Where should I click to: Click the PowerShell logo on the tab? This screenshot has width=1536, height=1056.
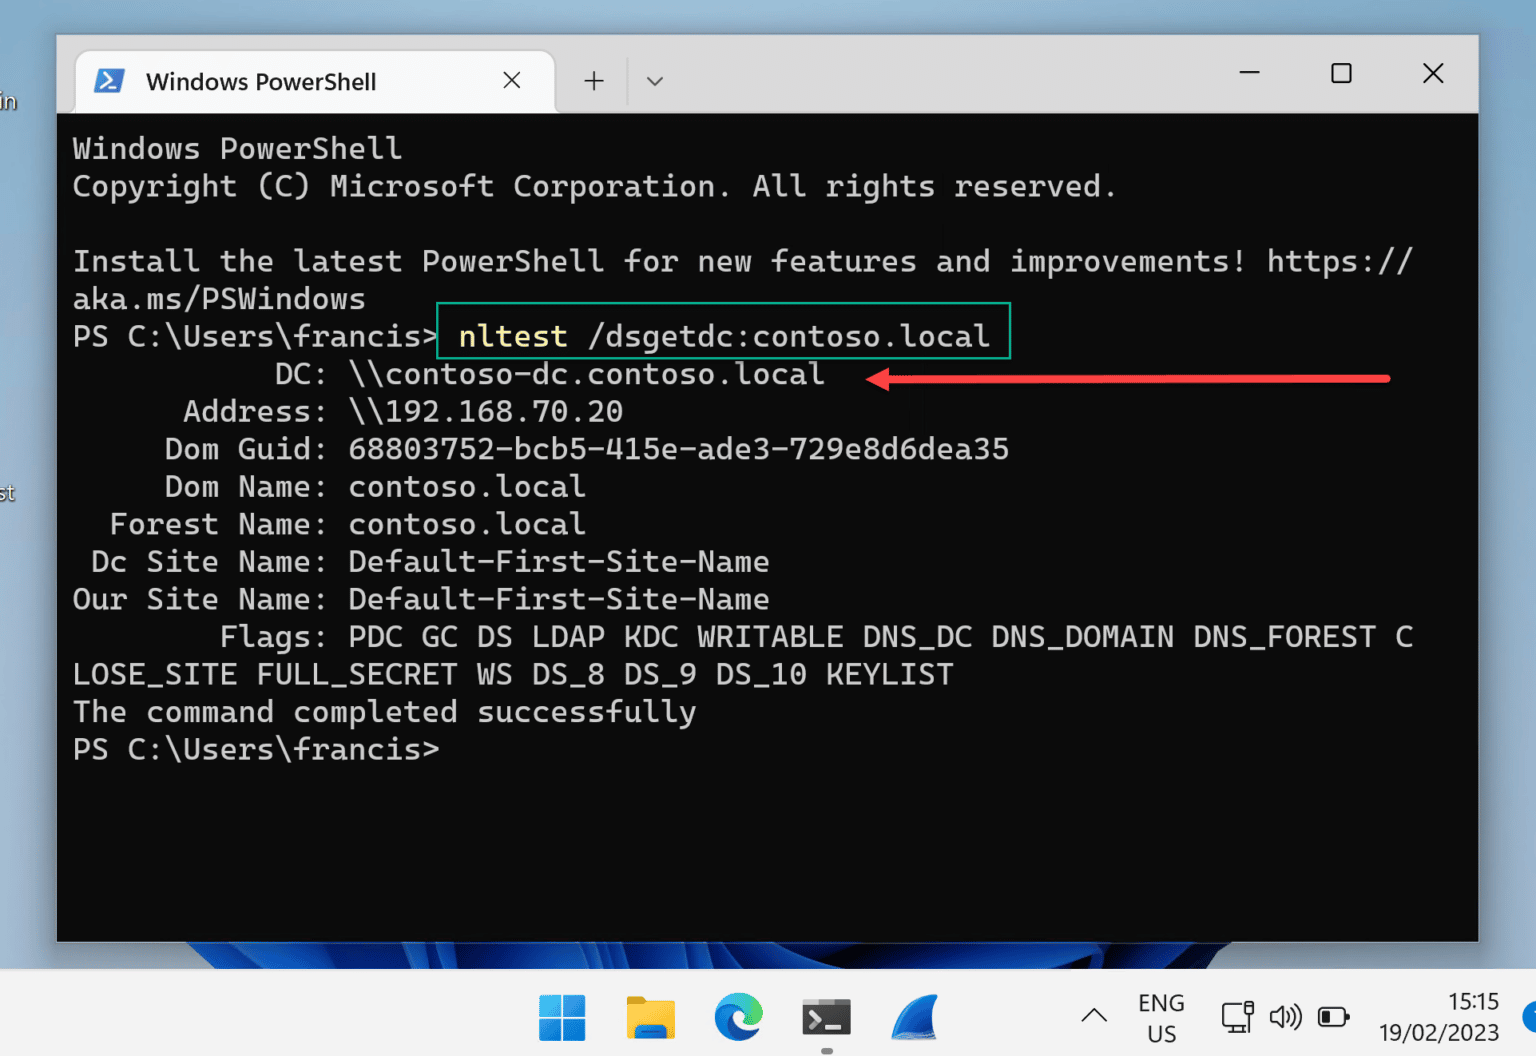pyautogui.click(x=110, y=80)
